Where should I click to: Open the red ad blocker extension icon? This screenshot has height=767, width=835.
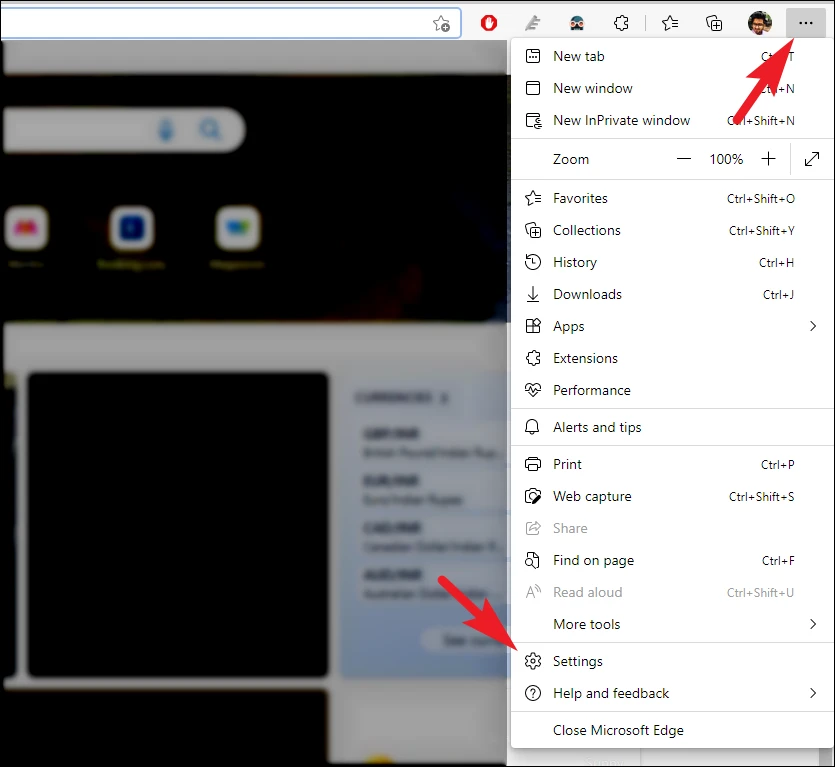coord(488,23)
